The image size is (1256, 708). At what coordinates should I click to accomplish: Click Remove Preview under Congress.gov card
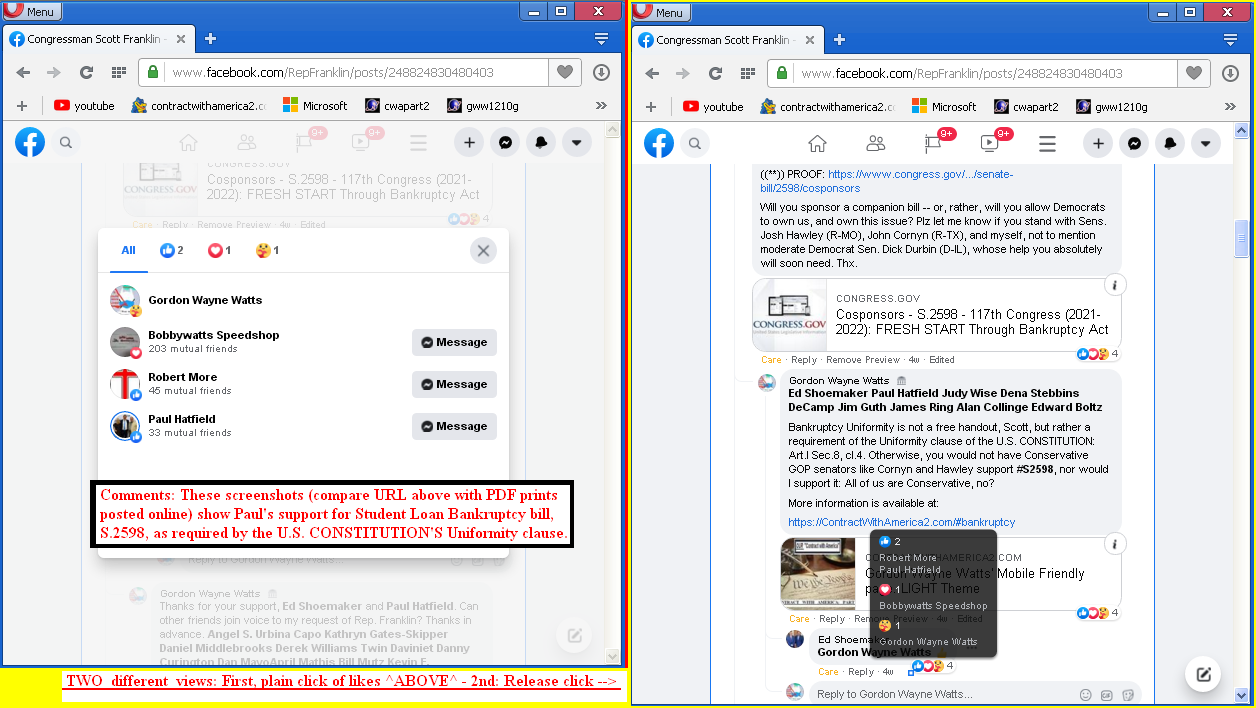[x=862, y=360]
